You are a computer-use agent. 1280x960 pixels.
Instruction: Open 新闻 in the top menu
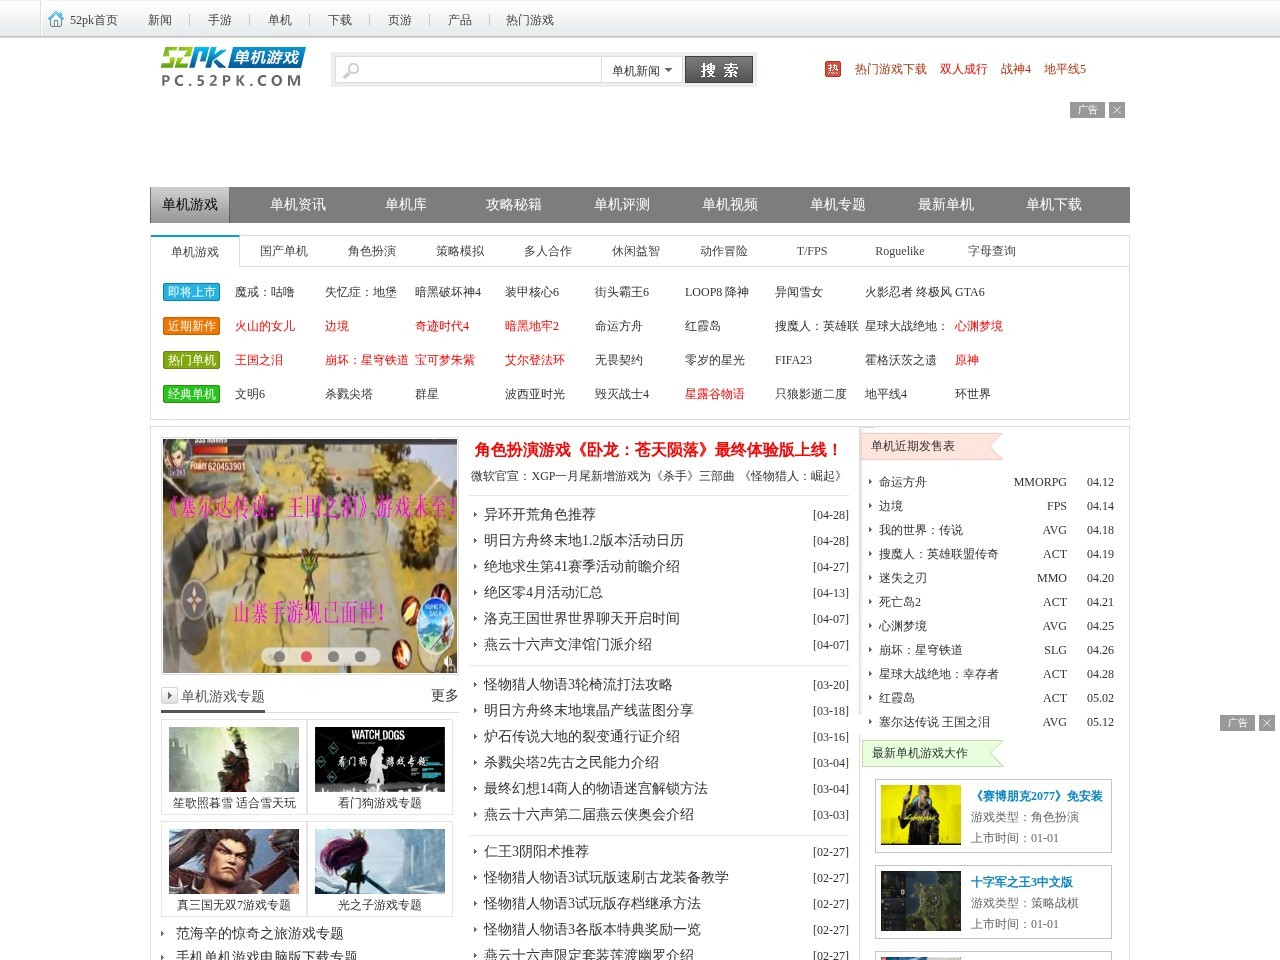pyautogui.click(x=160, y=20)
